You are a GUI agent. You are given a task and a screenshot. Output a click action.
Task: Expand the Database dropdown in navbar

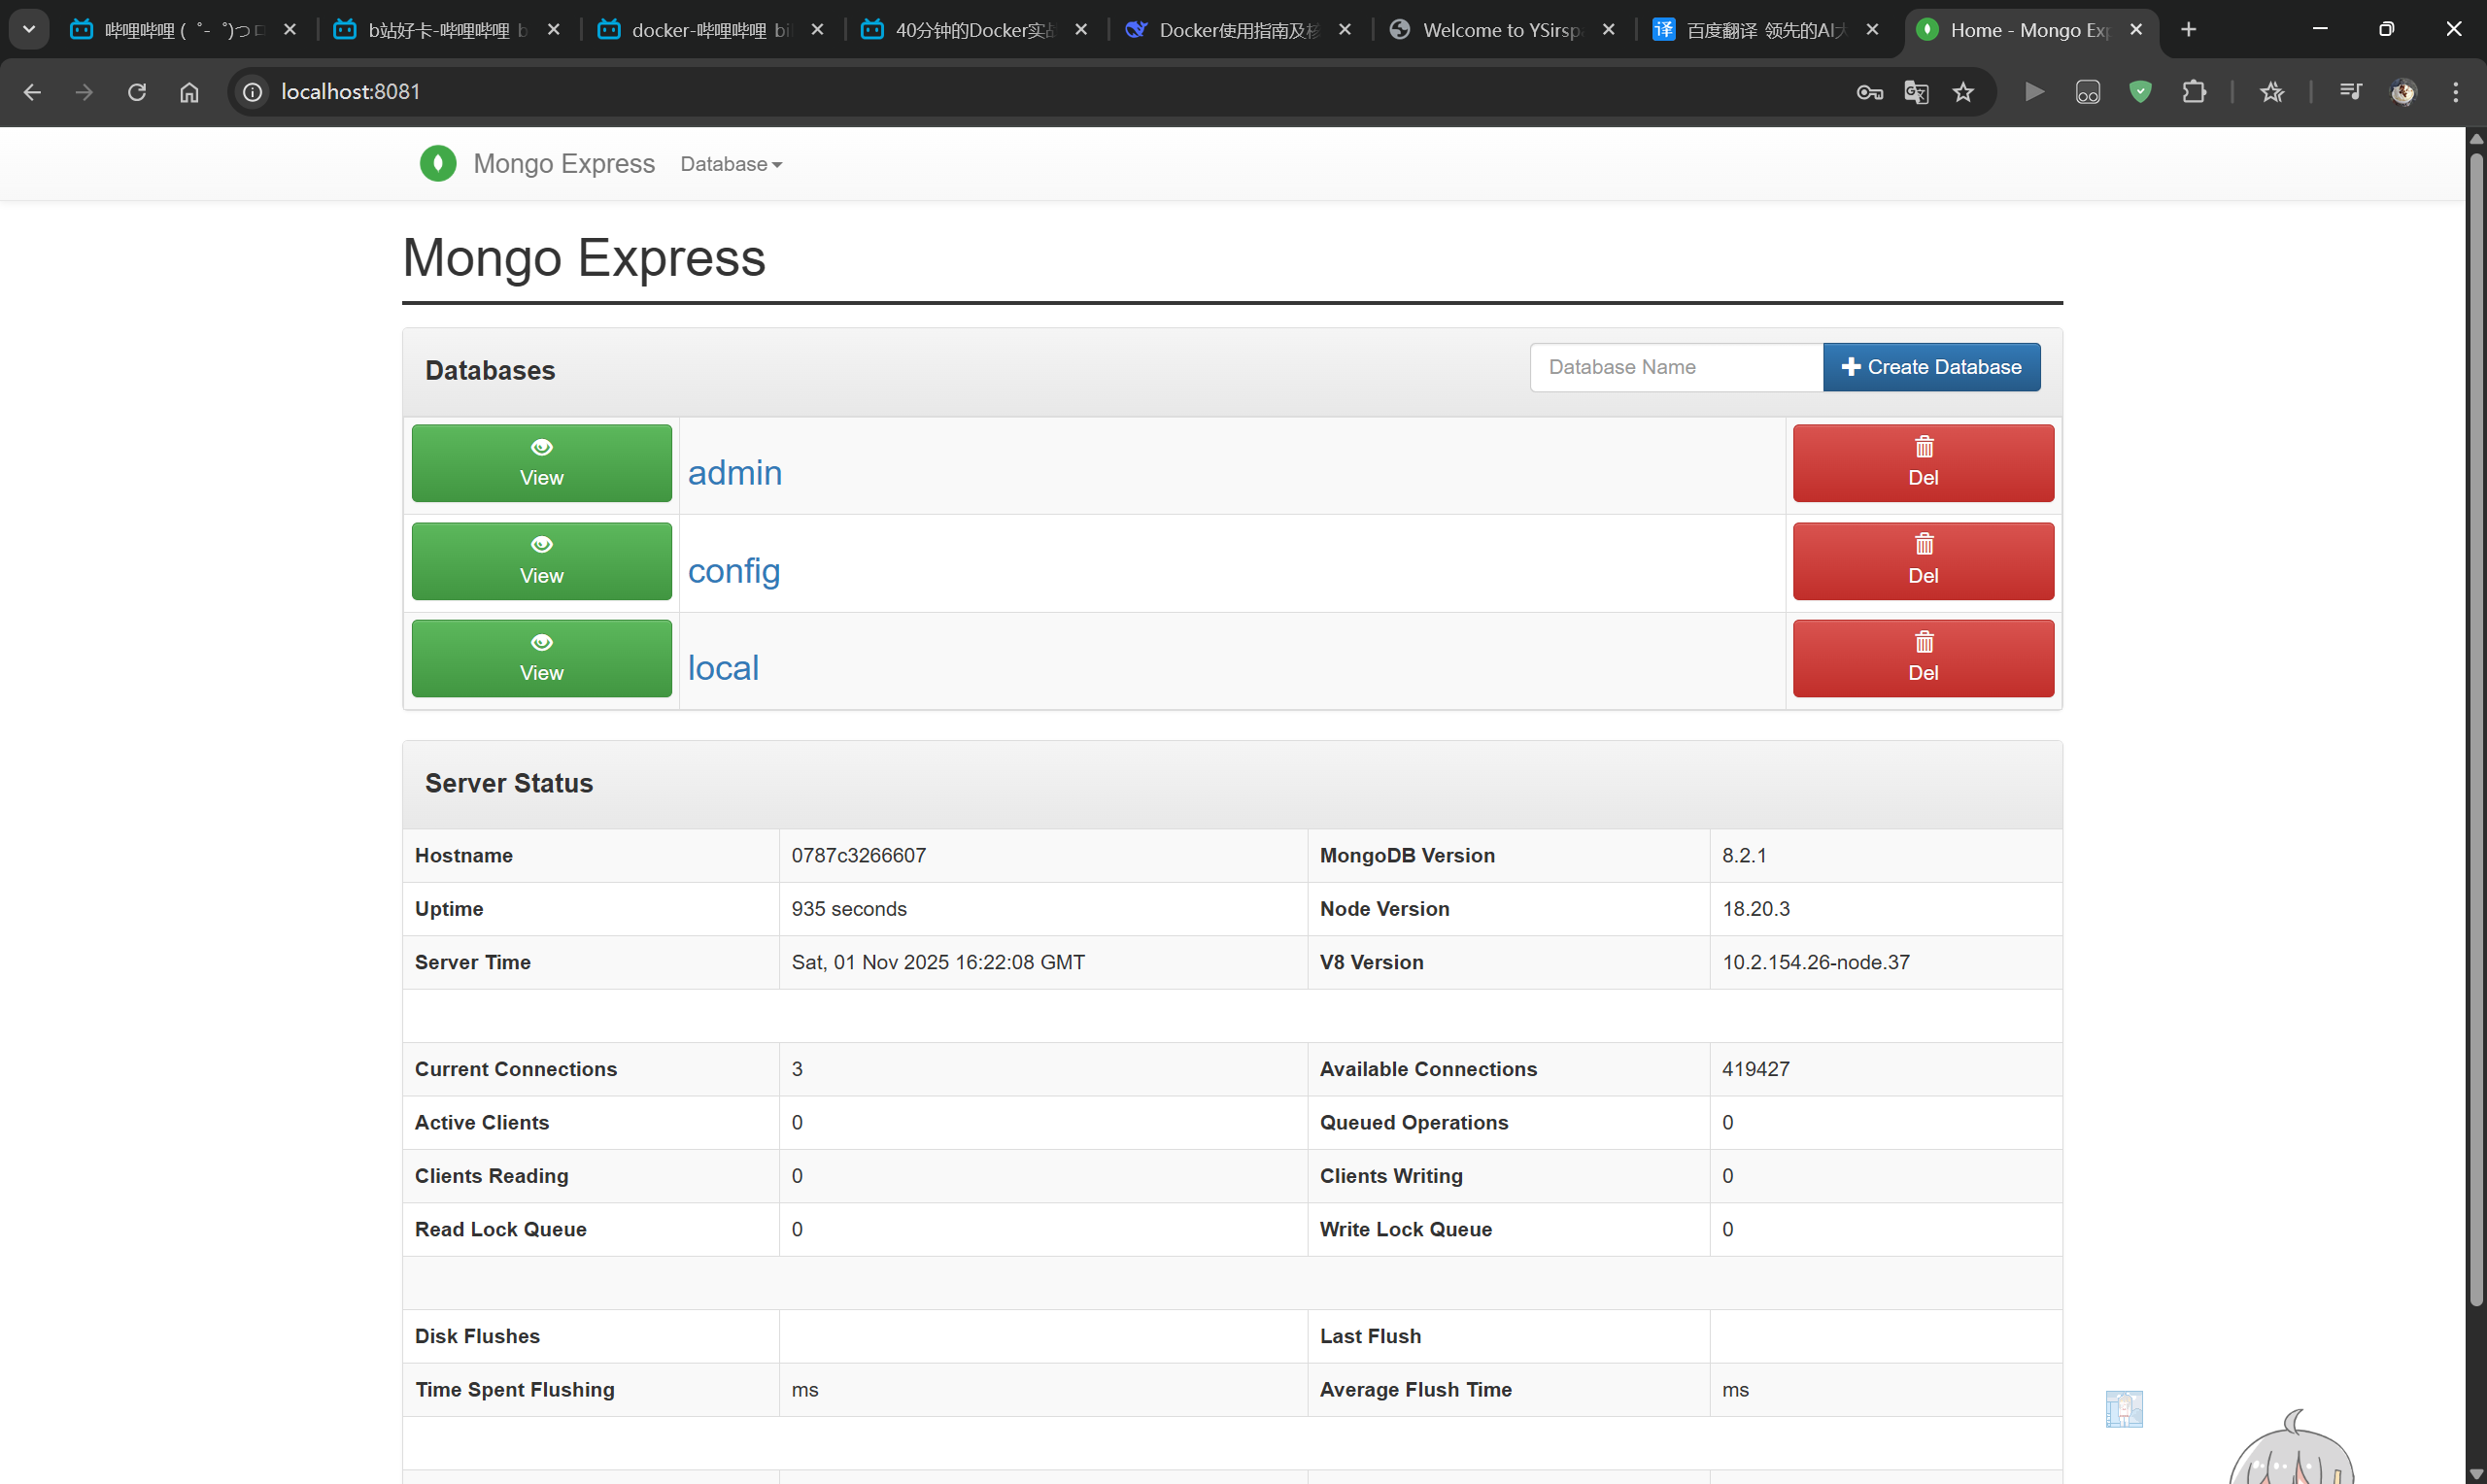[x=731, y=164]
